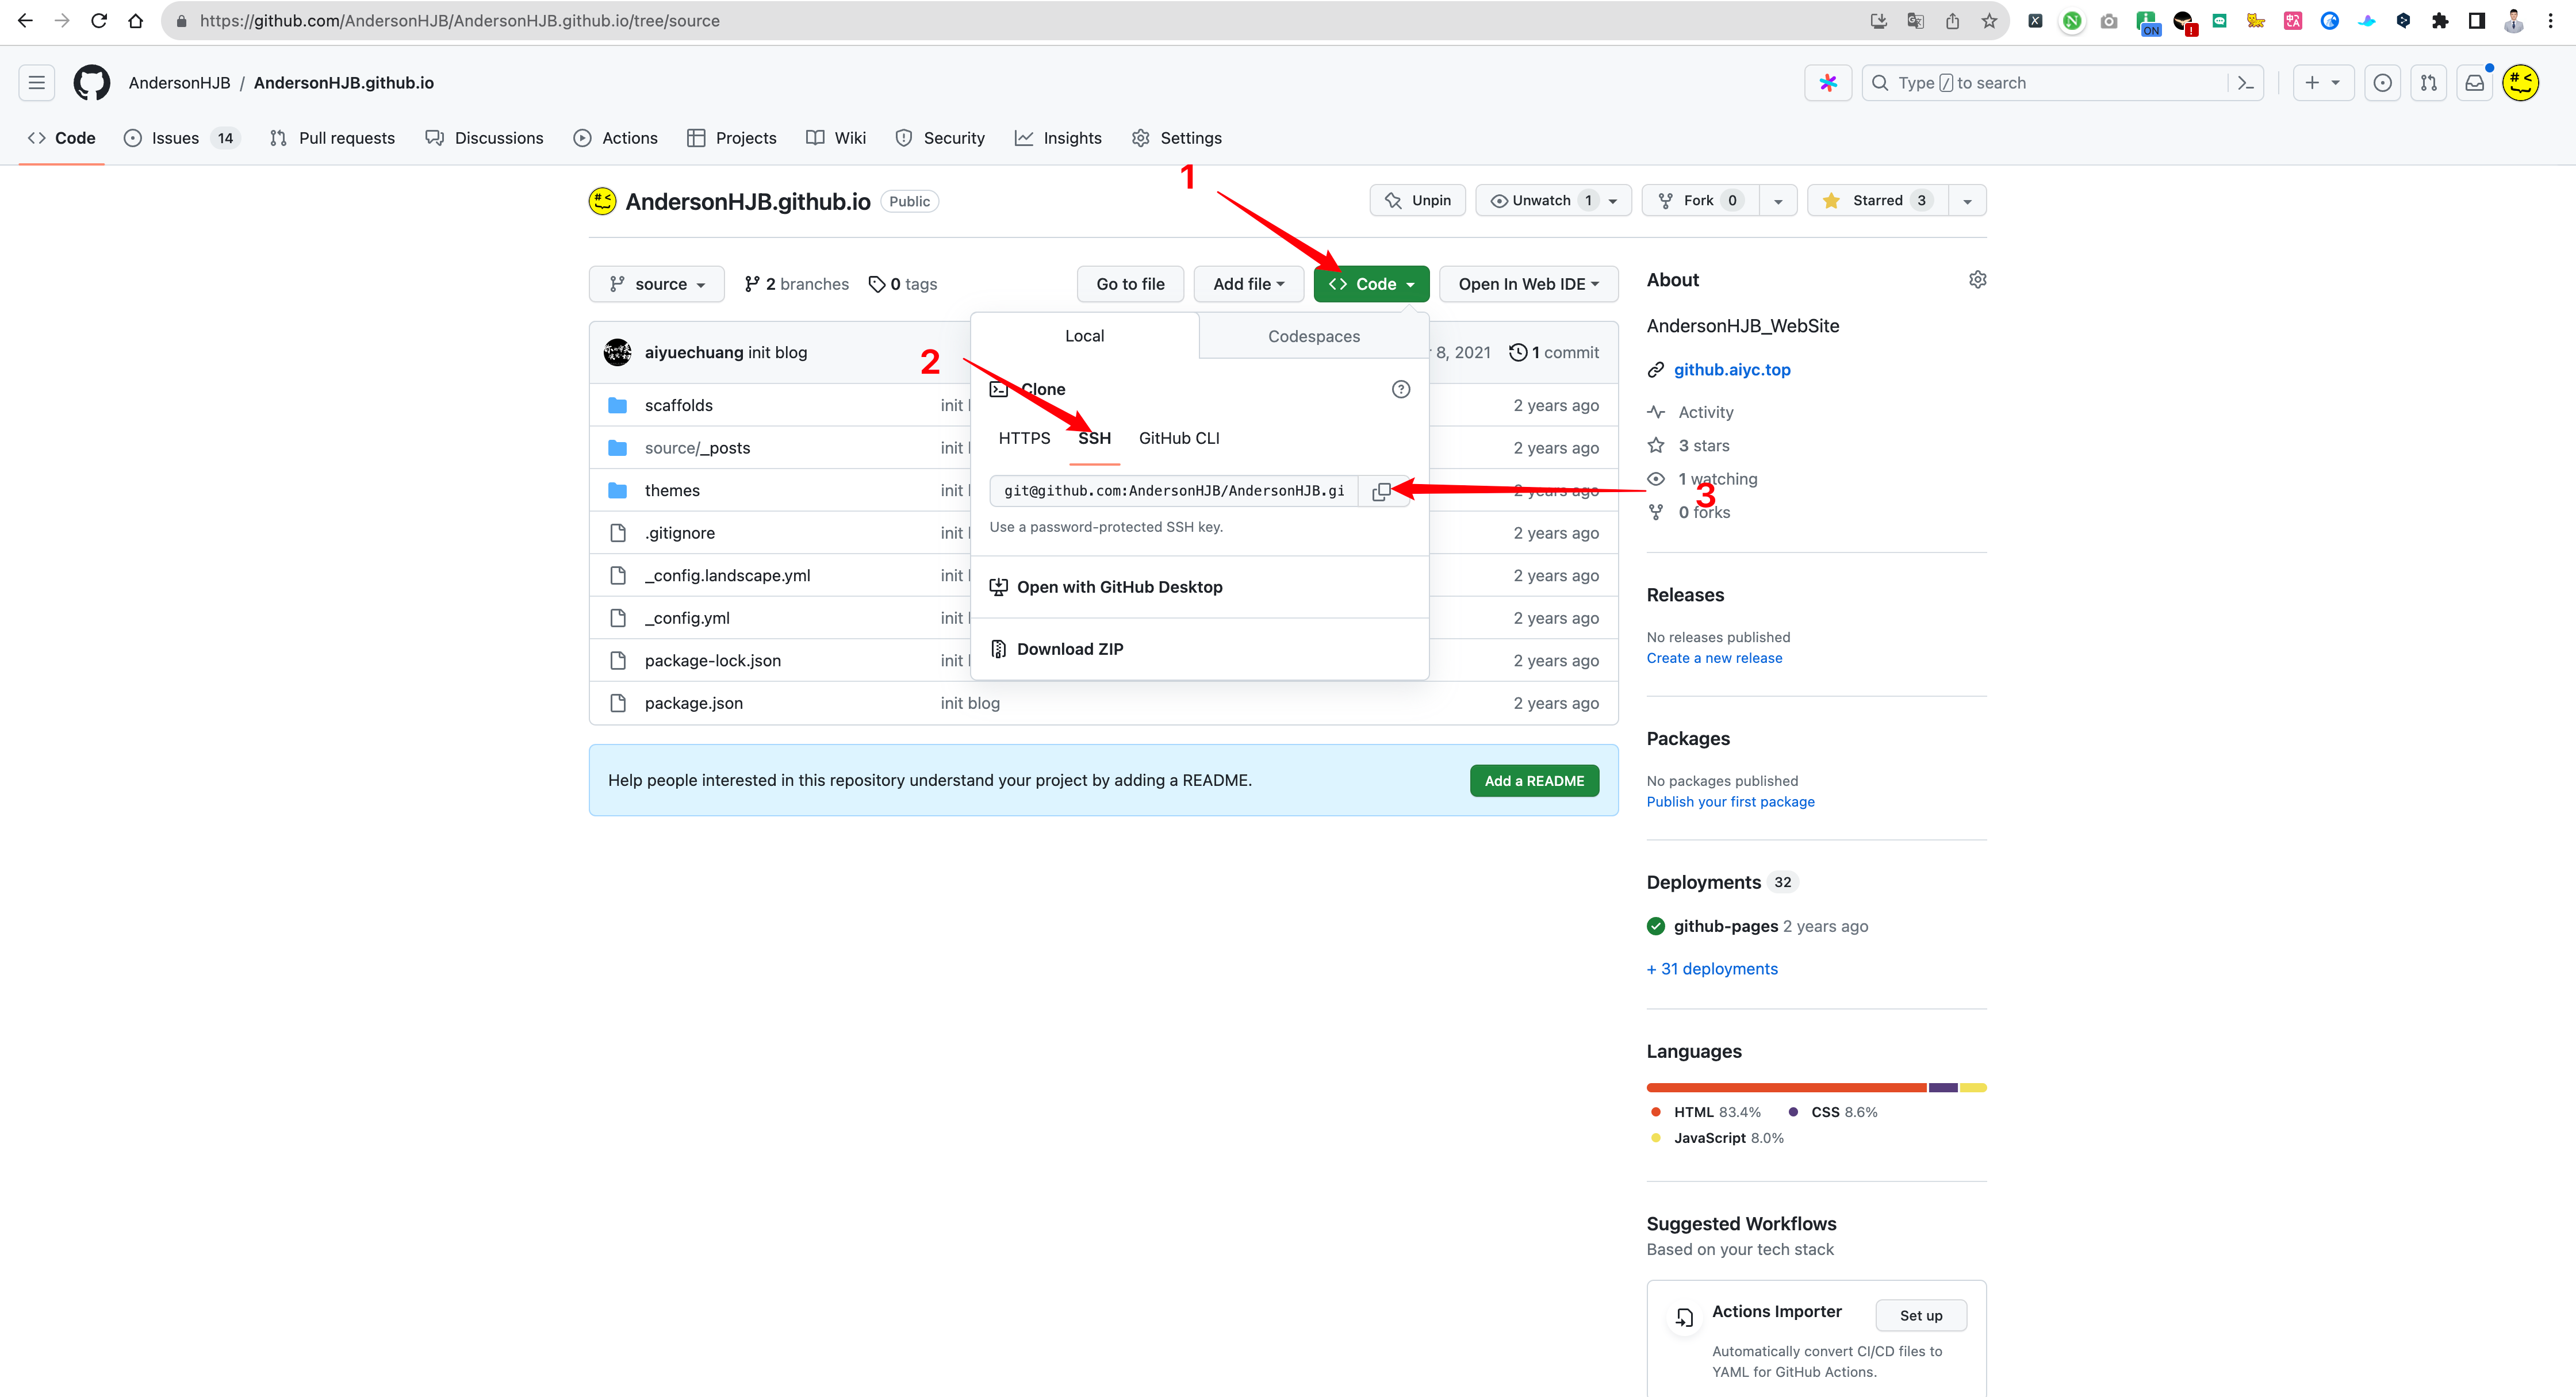
Task: Open the scaffolds folder
Action: [678, 405]
